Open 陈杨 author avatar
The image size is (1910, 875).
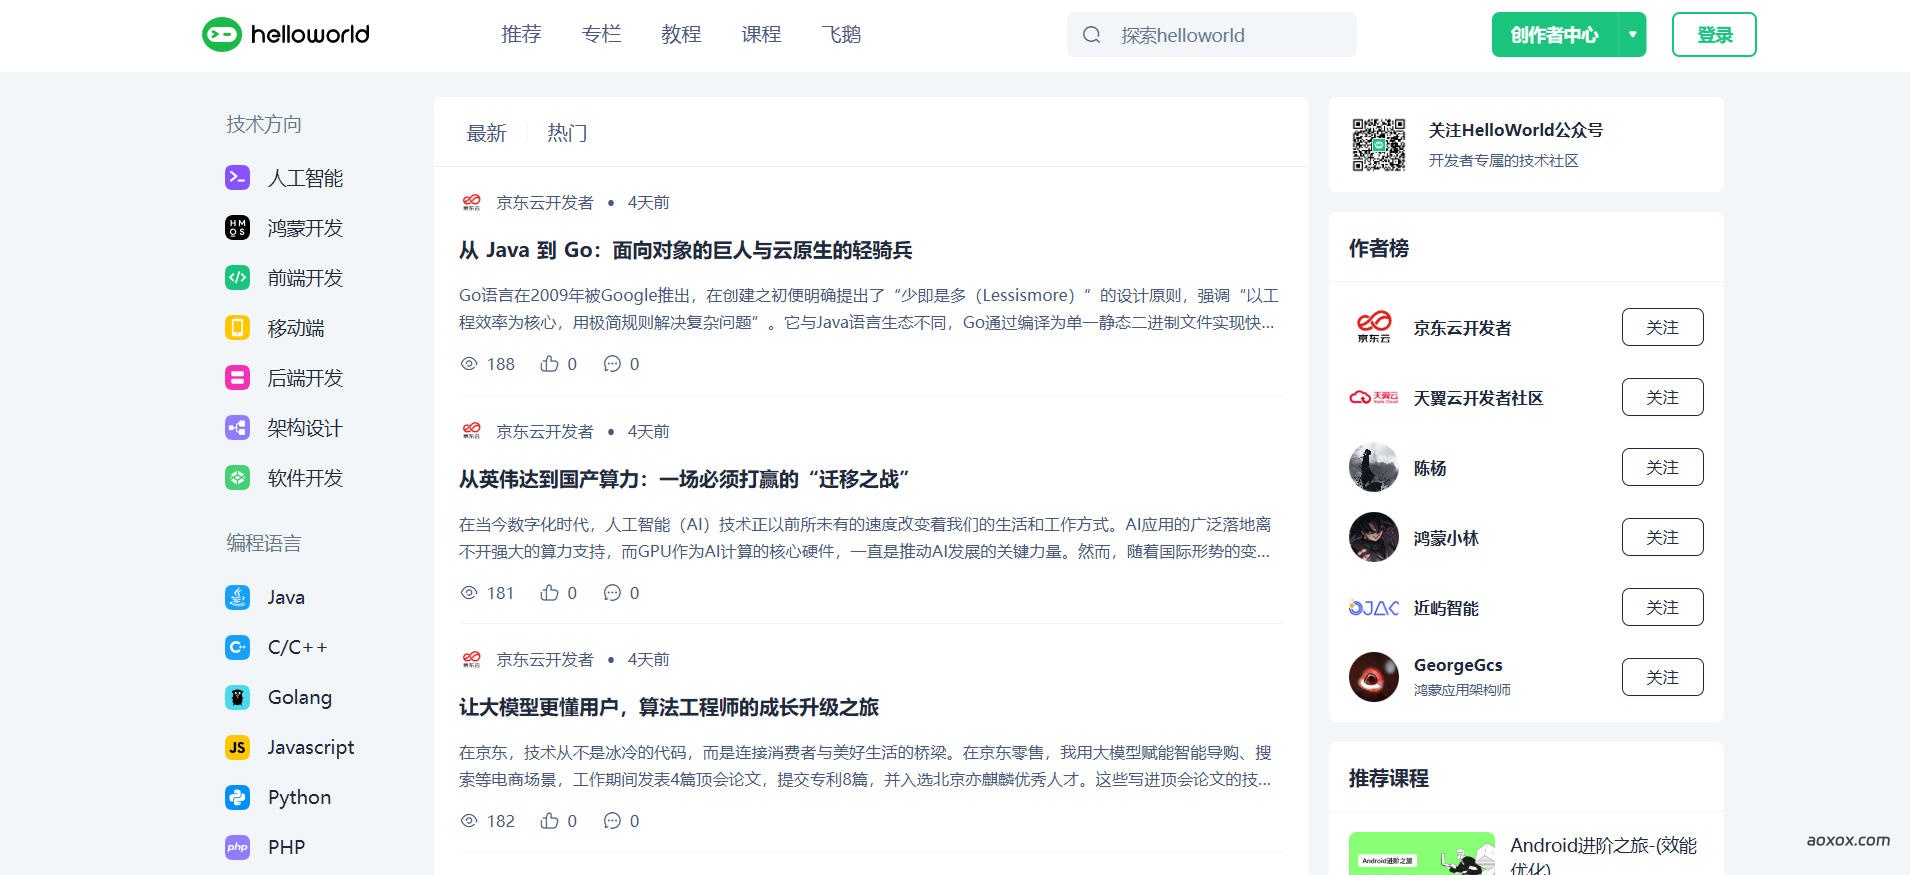coord(1374,467)
